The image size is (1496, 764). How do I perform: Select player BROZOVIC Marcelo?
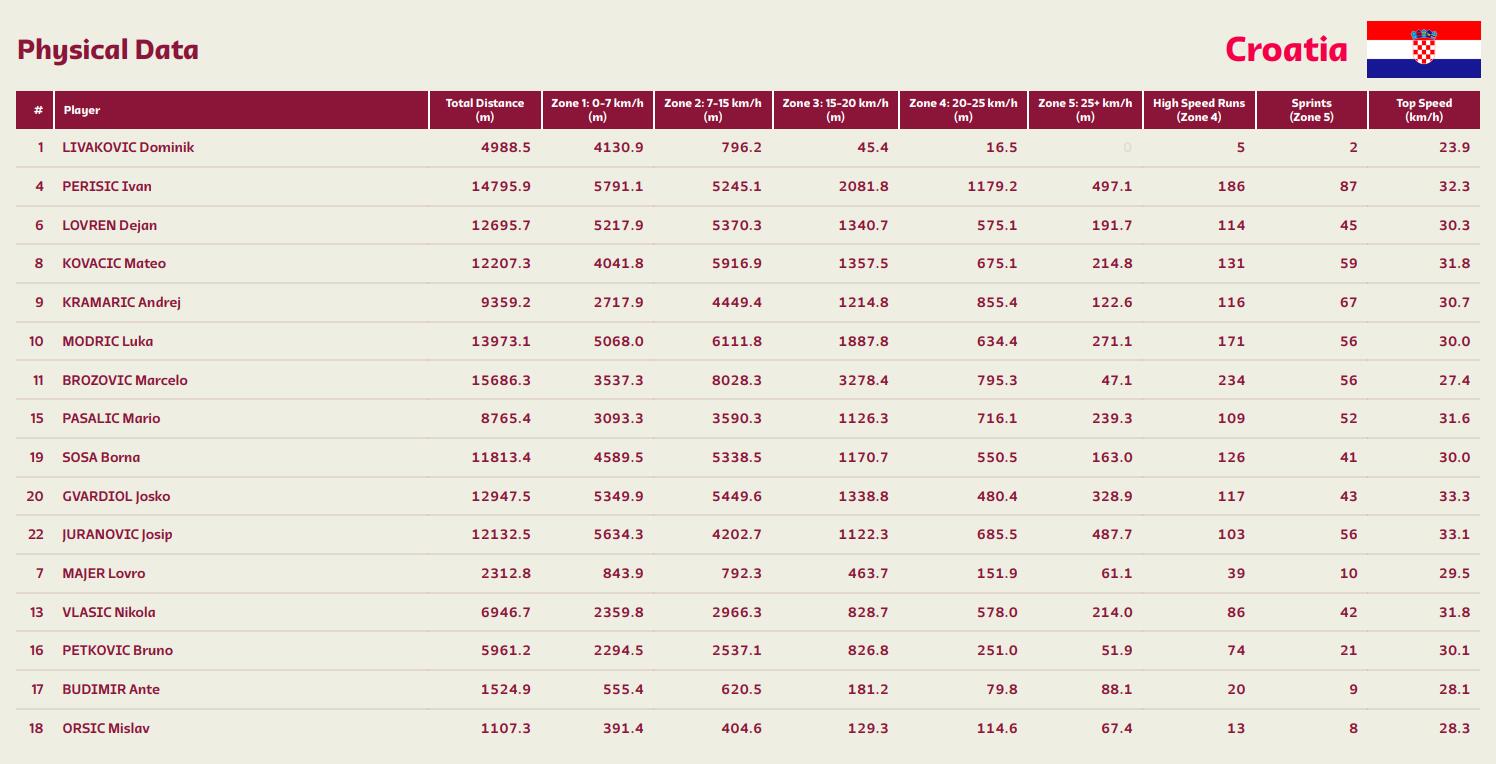click(125, 380)
